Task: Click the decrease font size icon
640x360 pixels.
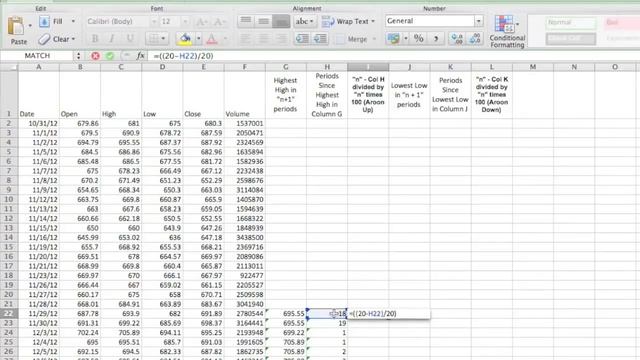Action: click(220, 22)
